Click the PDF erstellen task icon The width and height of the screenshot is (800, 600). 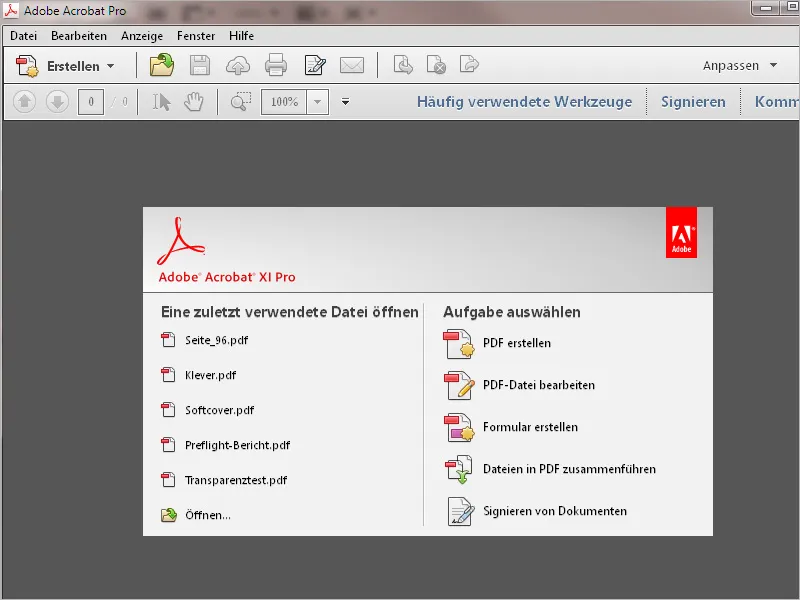[459, 344]
